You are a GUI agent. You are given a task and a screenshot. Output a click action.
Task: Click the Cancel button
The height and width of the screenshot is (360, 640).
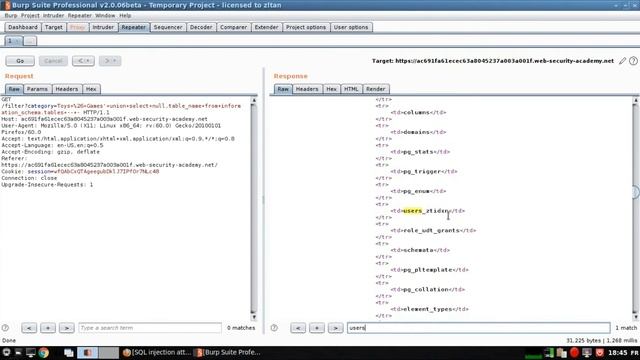tap(53, 61)
